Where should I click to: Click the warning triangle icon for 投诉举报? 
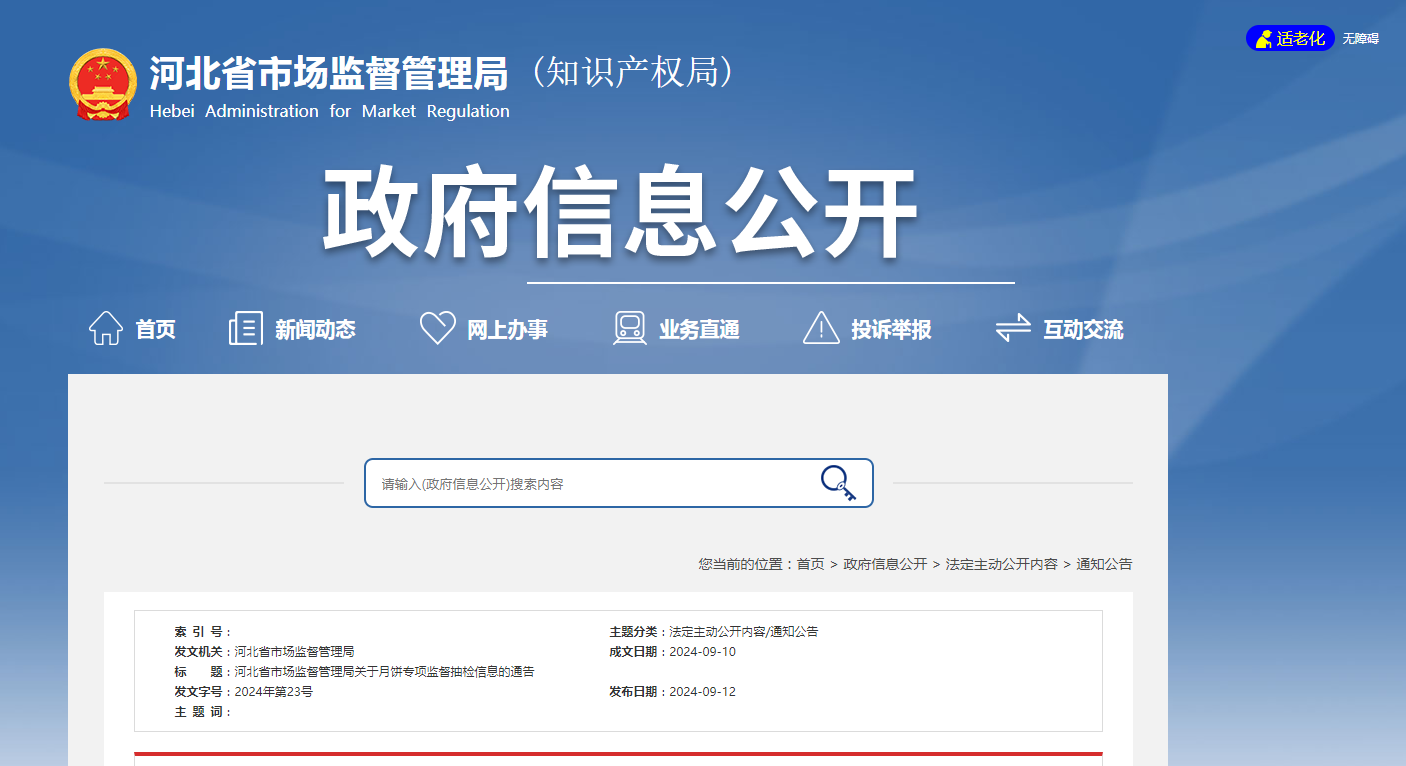pyautogui.click(x=821, y=328)
